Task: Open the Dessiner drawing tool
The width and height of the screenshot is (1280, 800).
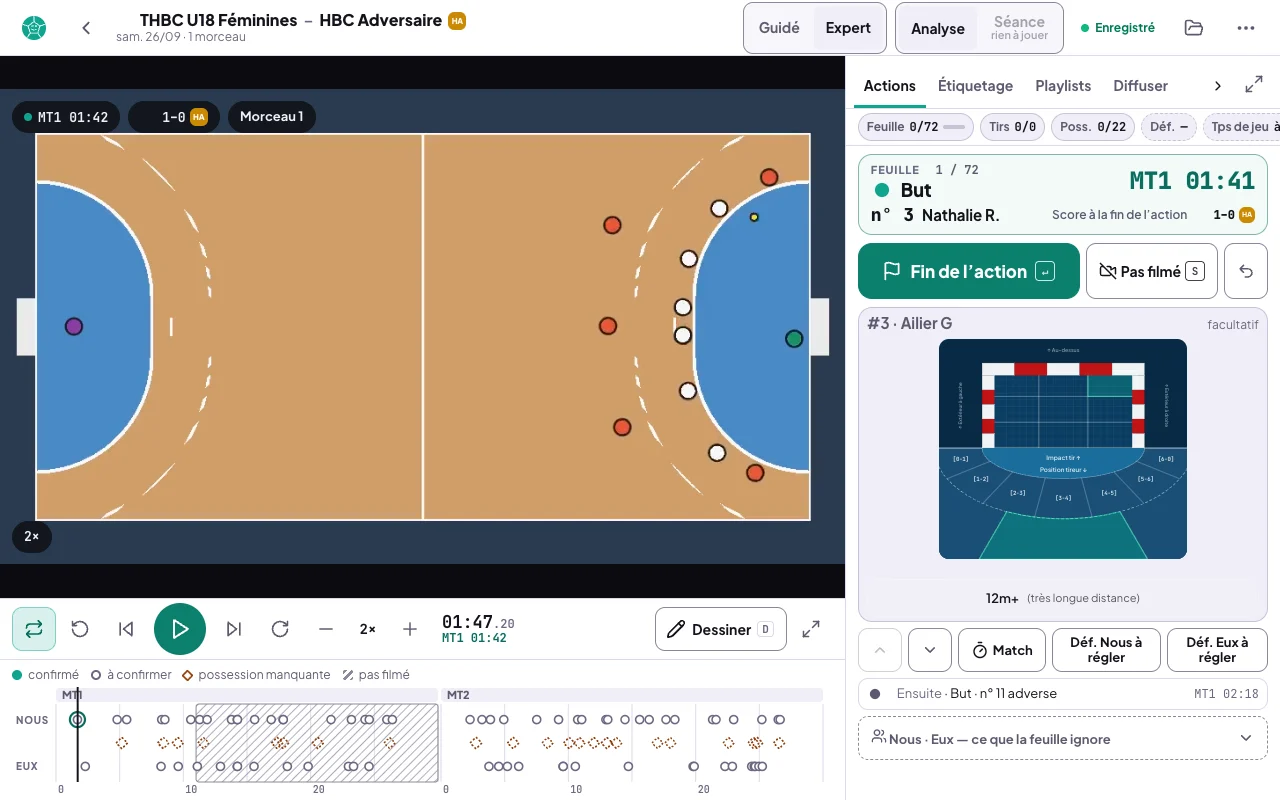Action: point(721,629)
